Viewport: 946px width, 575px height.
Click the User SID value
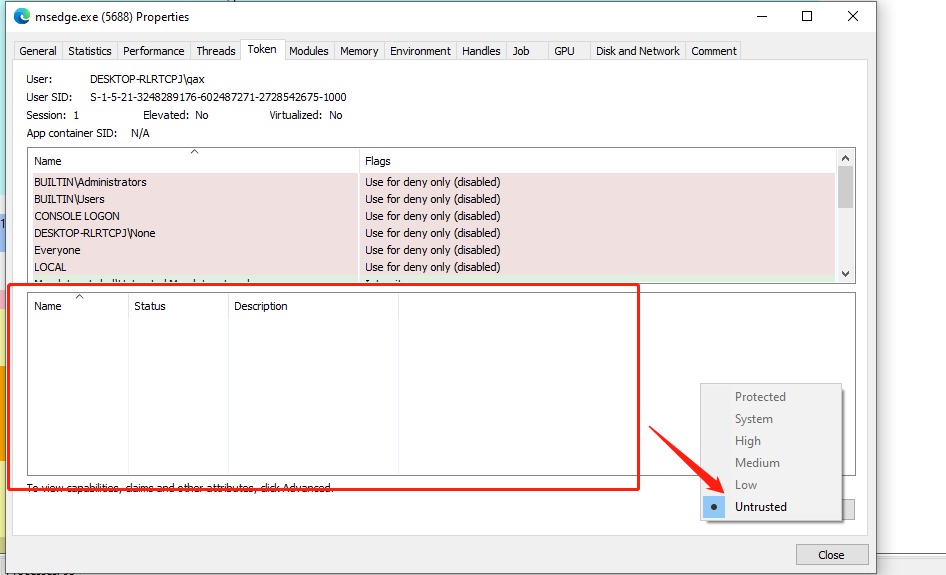pyautogui.click(x=218, y=97)
